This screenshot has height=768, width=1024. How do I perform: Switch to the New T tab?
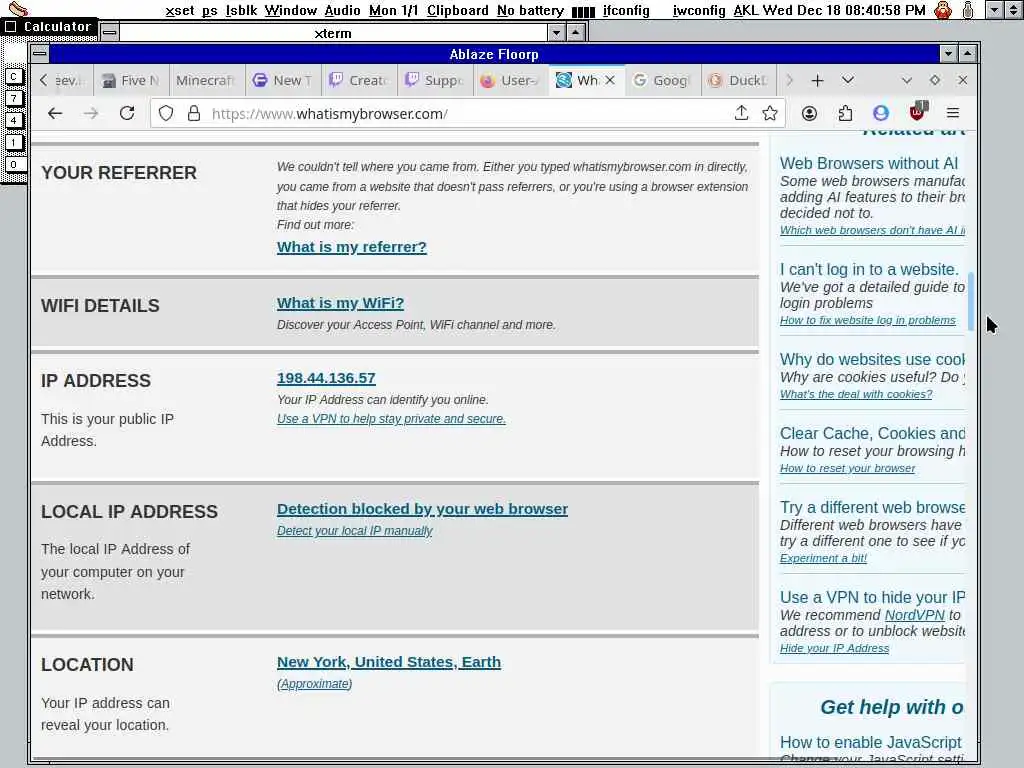283,80
